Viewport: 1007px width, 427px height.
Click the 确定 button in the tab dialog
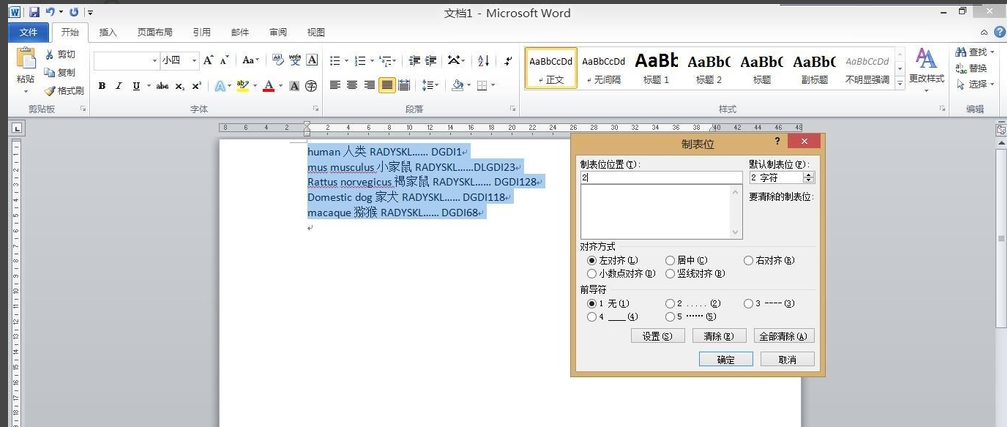pos(725,359)
